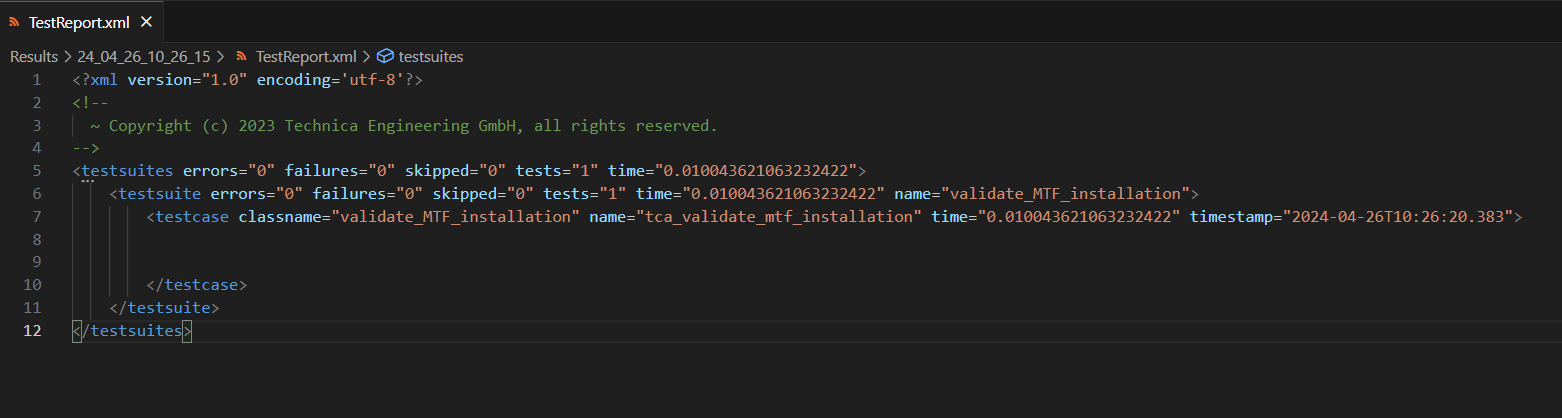This screenshot has width=1562, height=418.
Task: Click the tca_validate_mtf_installation name value
Action: pos(780,216)
